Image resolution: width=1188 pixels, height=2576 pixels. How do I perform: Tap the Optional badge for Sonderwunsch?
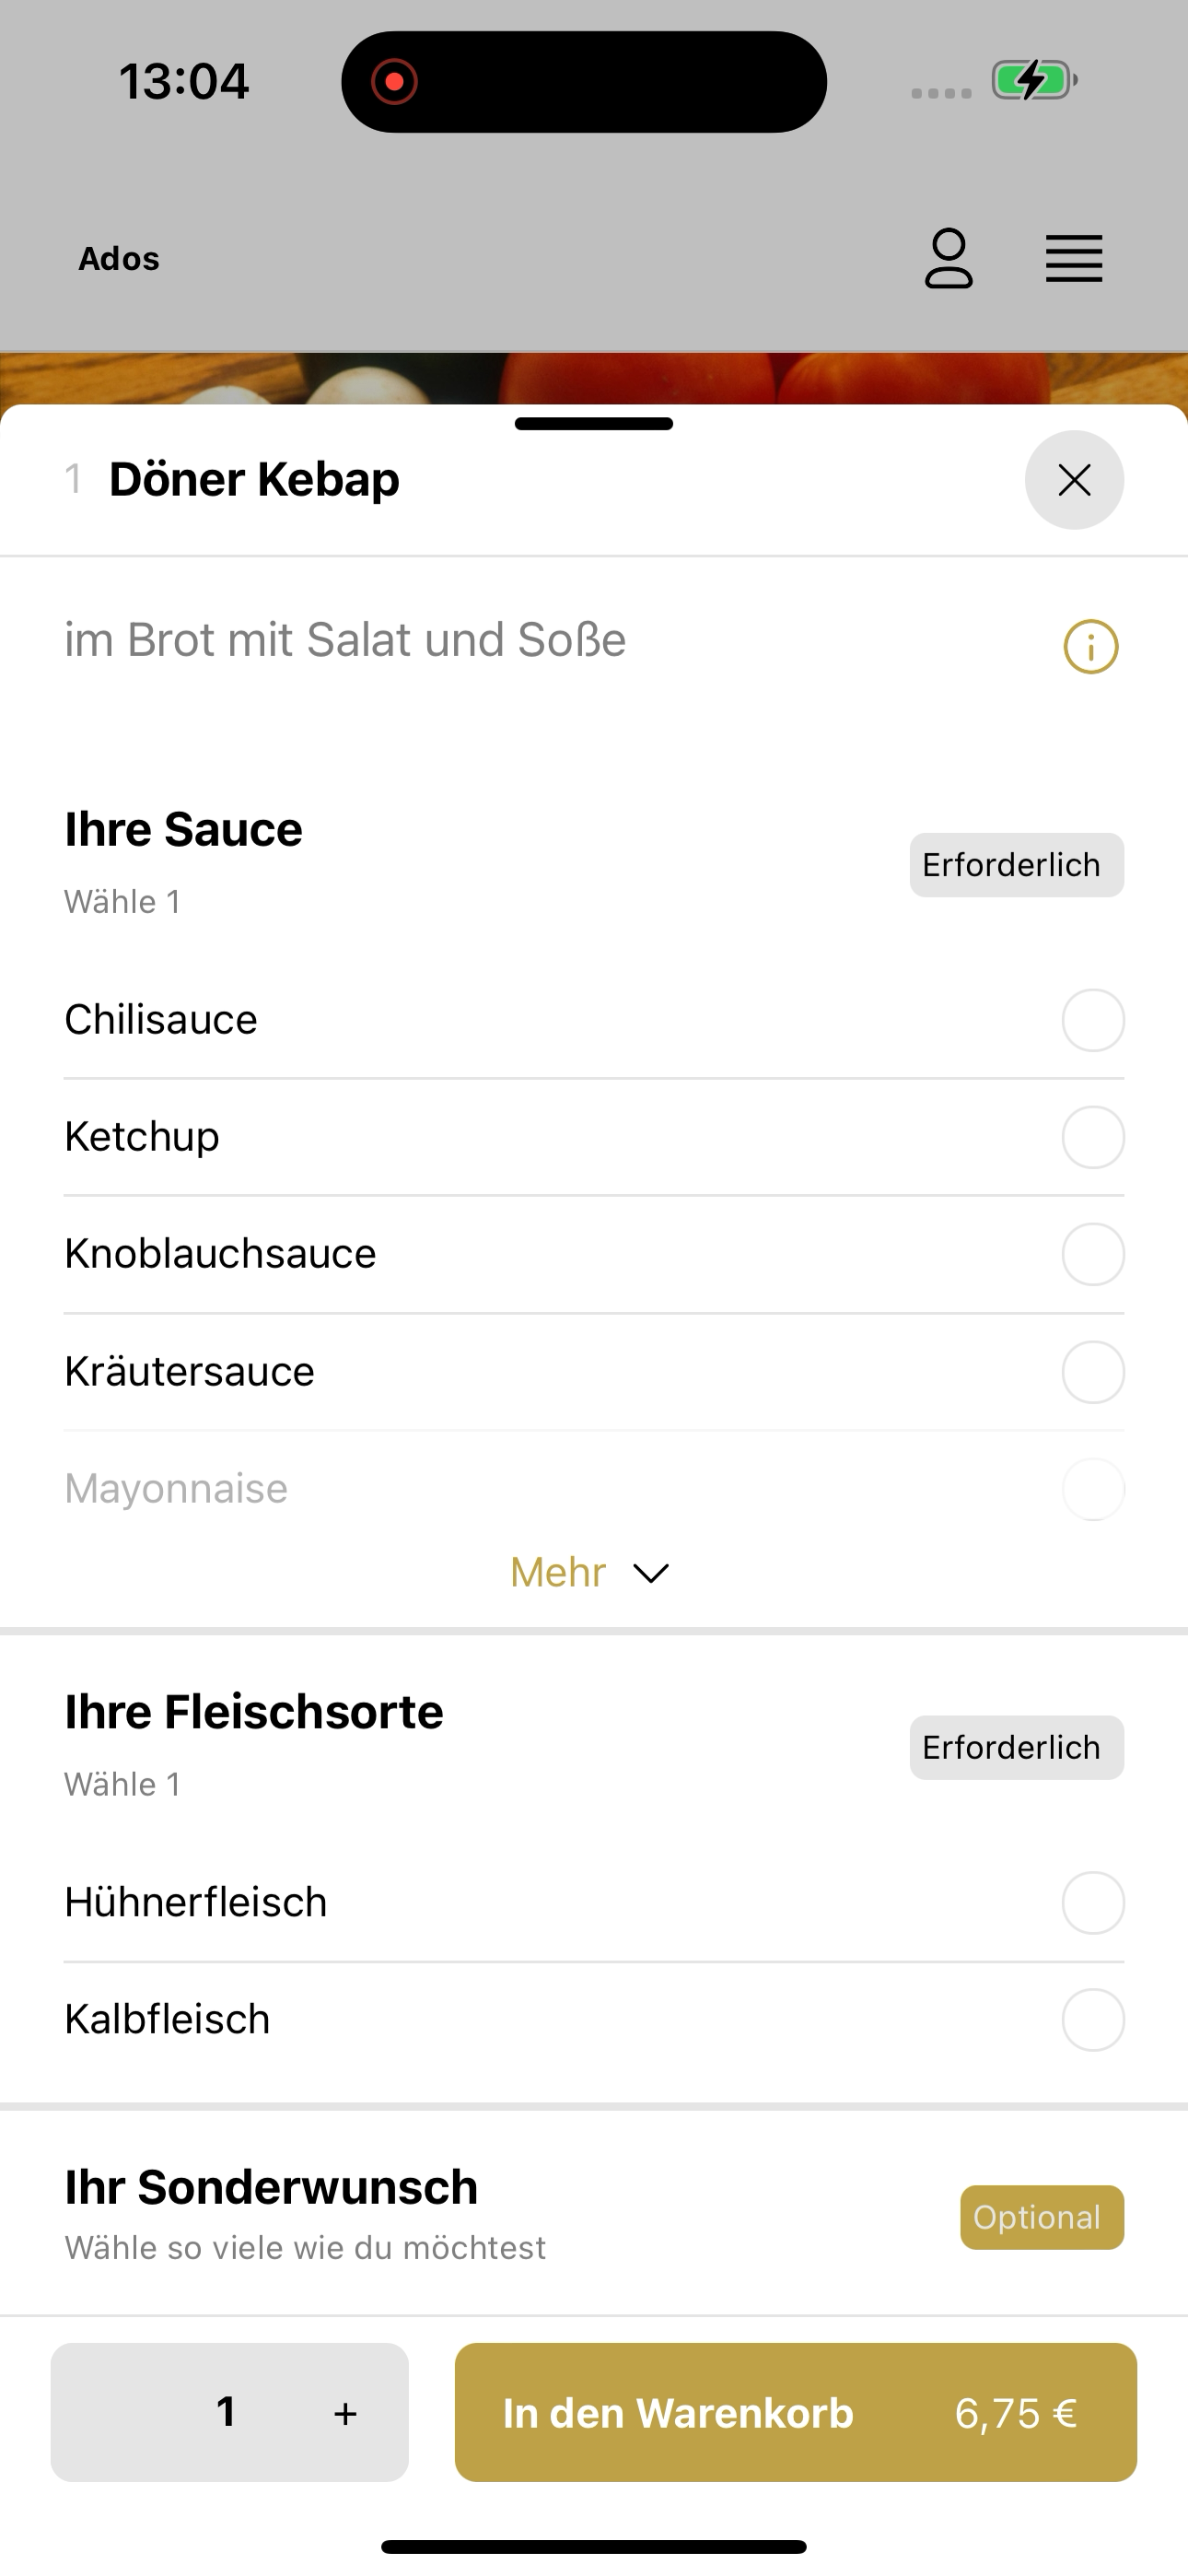pyautogui.click(x=1041, y=2217)
